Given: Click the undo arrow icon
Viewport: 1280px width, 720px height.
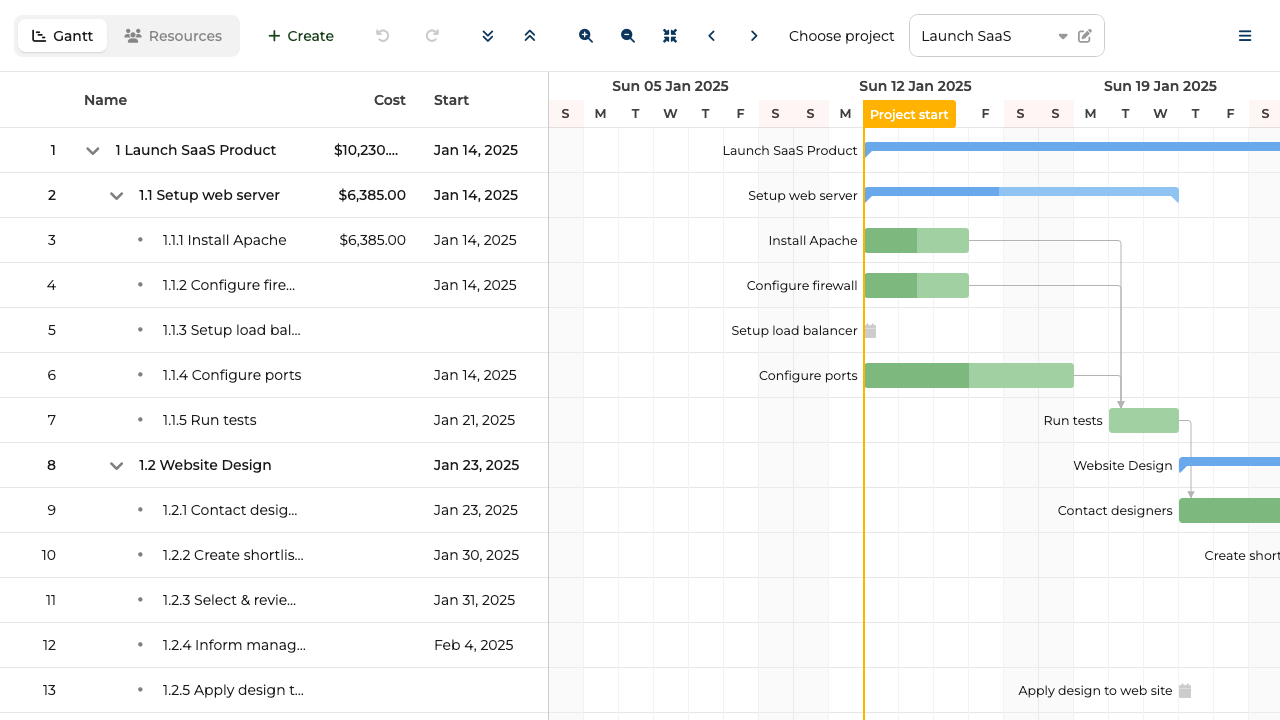Looking at the screenshot, I should (382, 36).
